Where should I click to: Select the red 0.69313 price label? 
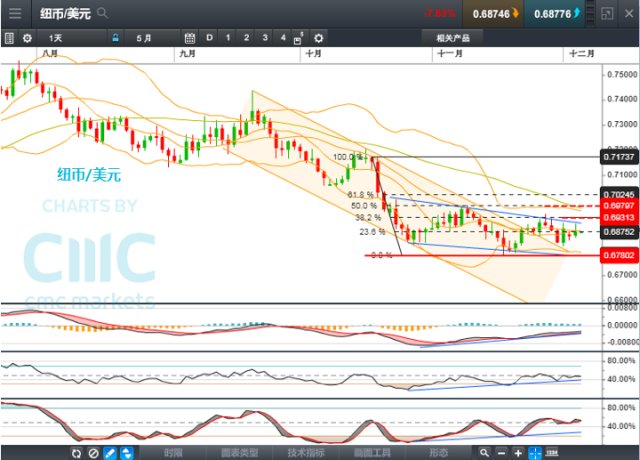click(619, 218)
